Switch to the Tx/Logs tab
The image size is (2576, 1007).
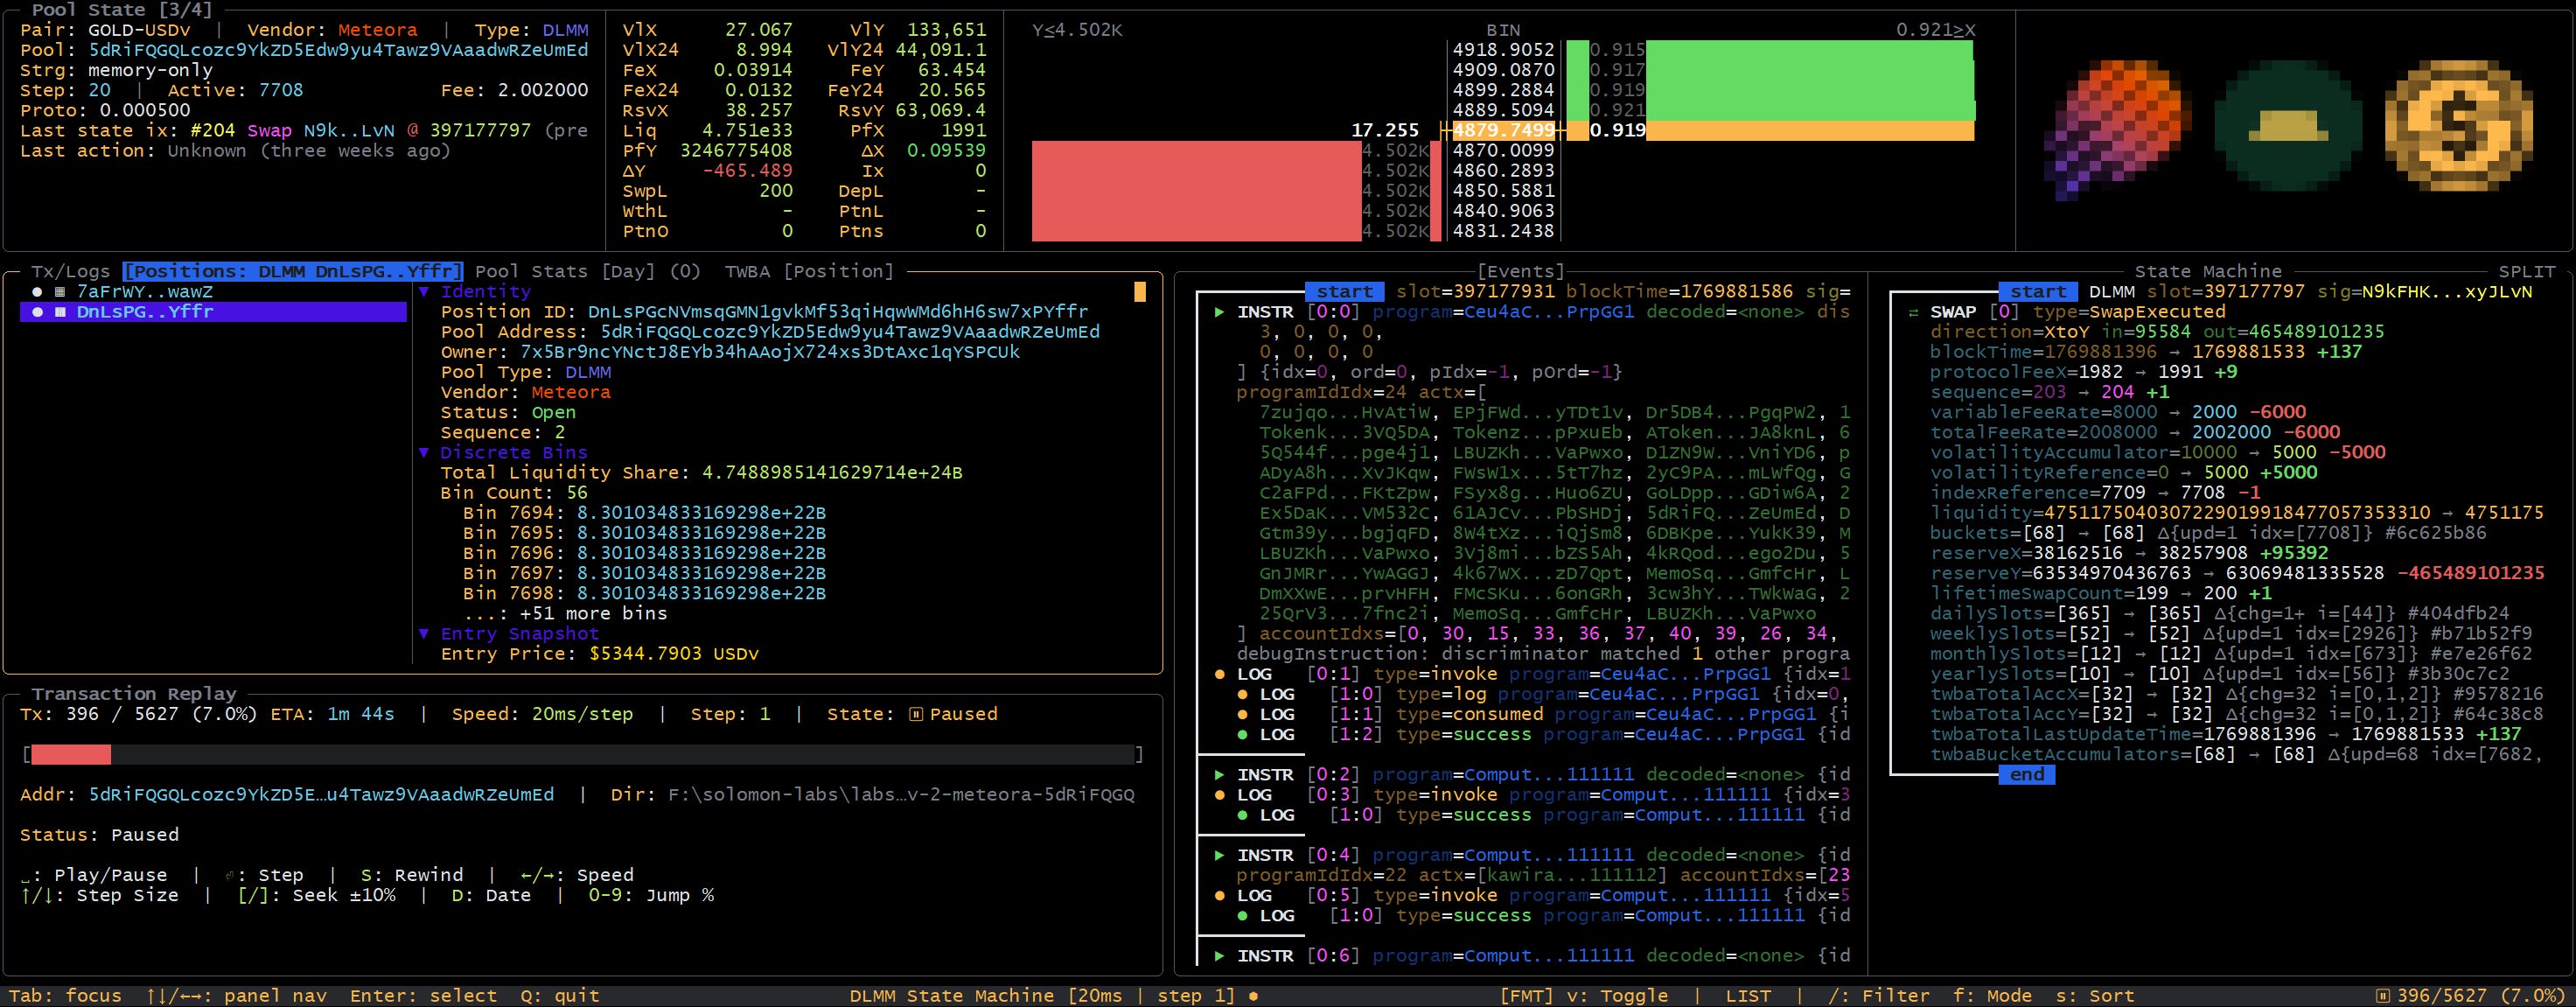(x=70, y=271)
